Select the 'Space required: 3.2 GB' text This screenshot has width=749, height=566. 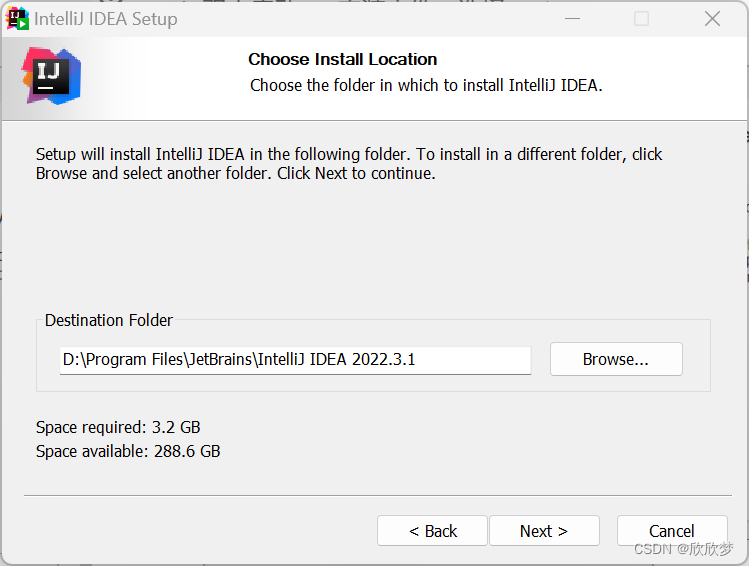point(118,427)
